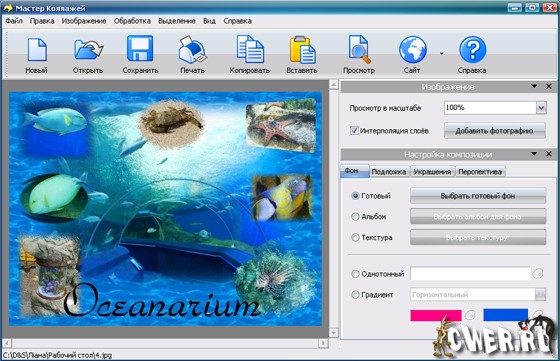Open a file with Открыть icon
Image resolution: width=560 pixels, height=361 pixels.
[x=88, y=50]
